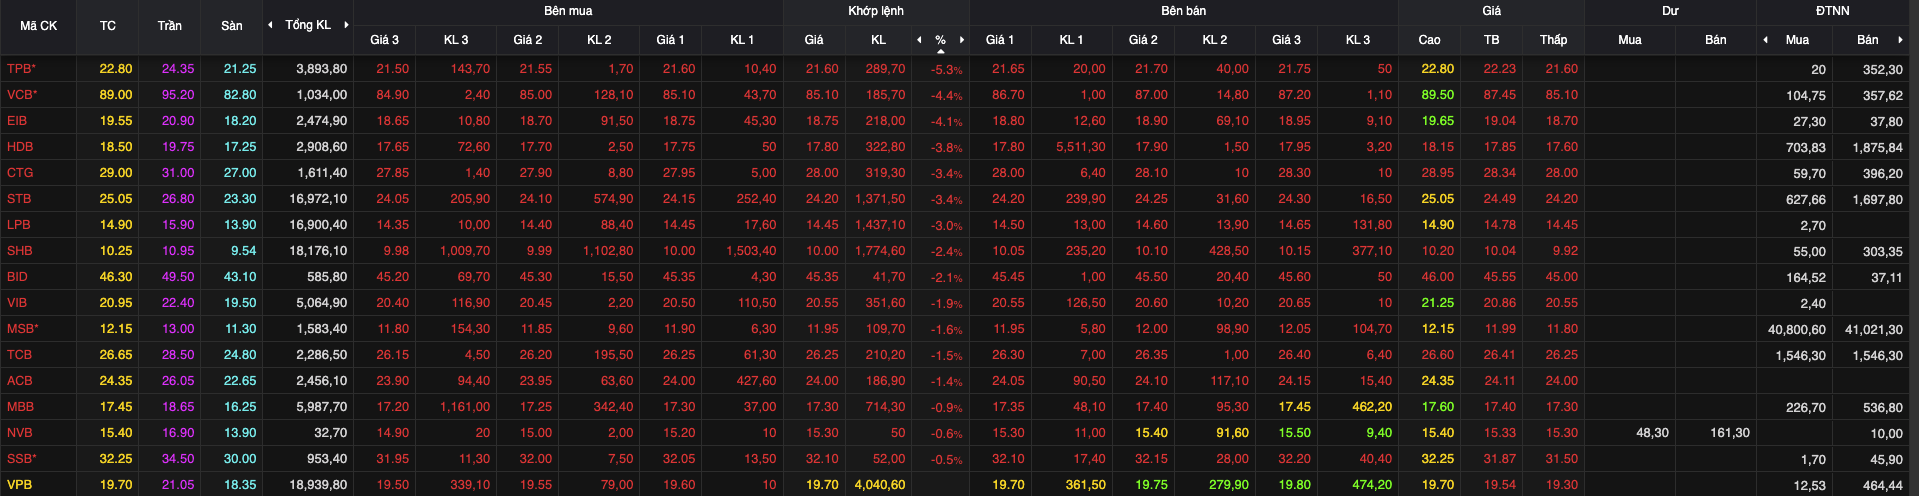Click VIB high price 21.25
1919x496 pixels.
coord(1437,303)
